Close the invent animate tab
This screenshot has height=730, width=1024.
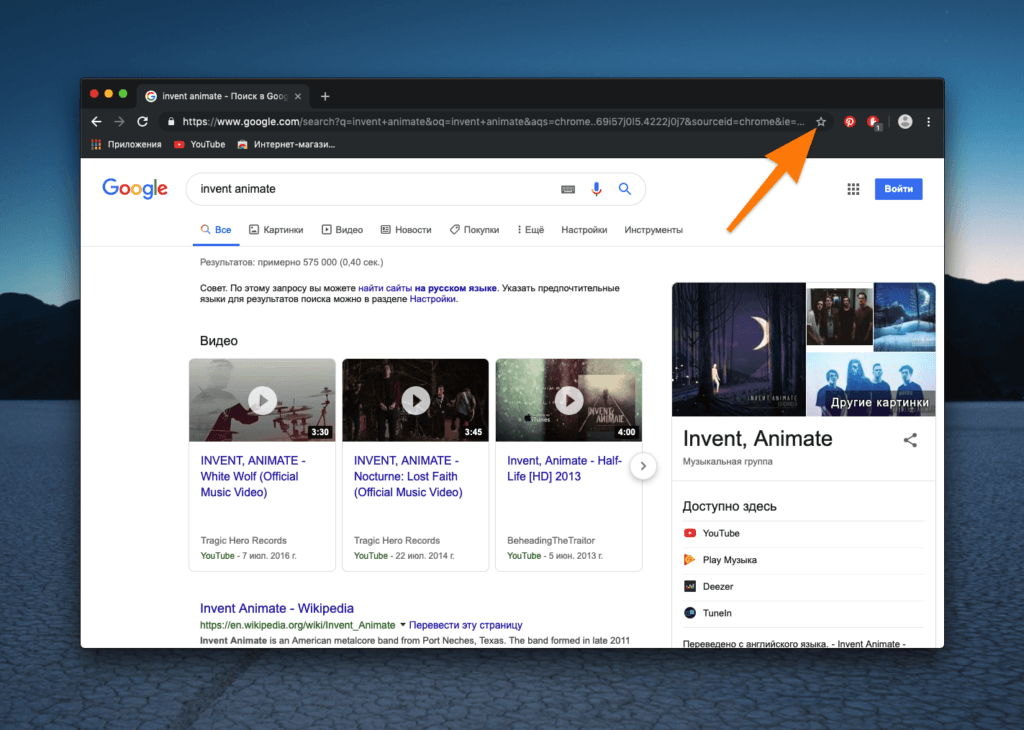(298, 97)
